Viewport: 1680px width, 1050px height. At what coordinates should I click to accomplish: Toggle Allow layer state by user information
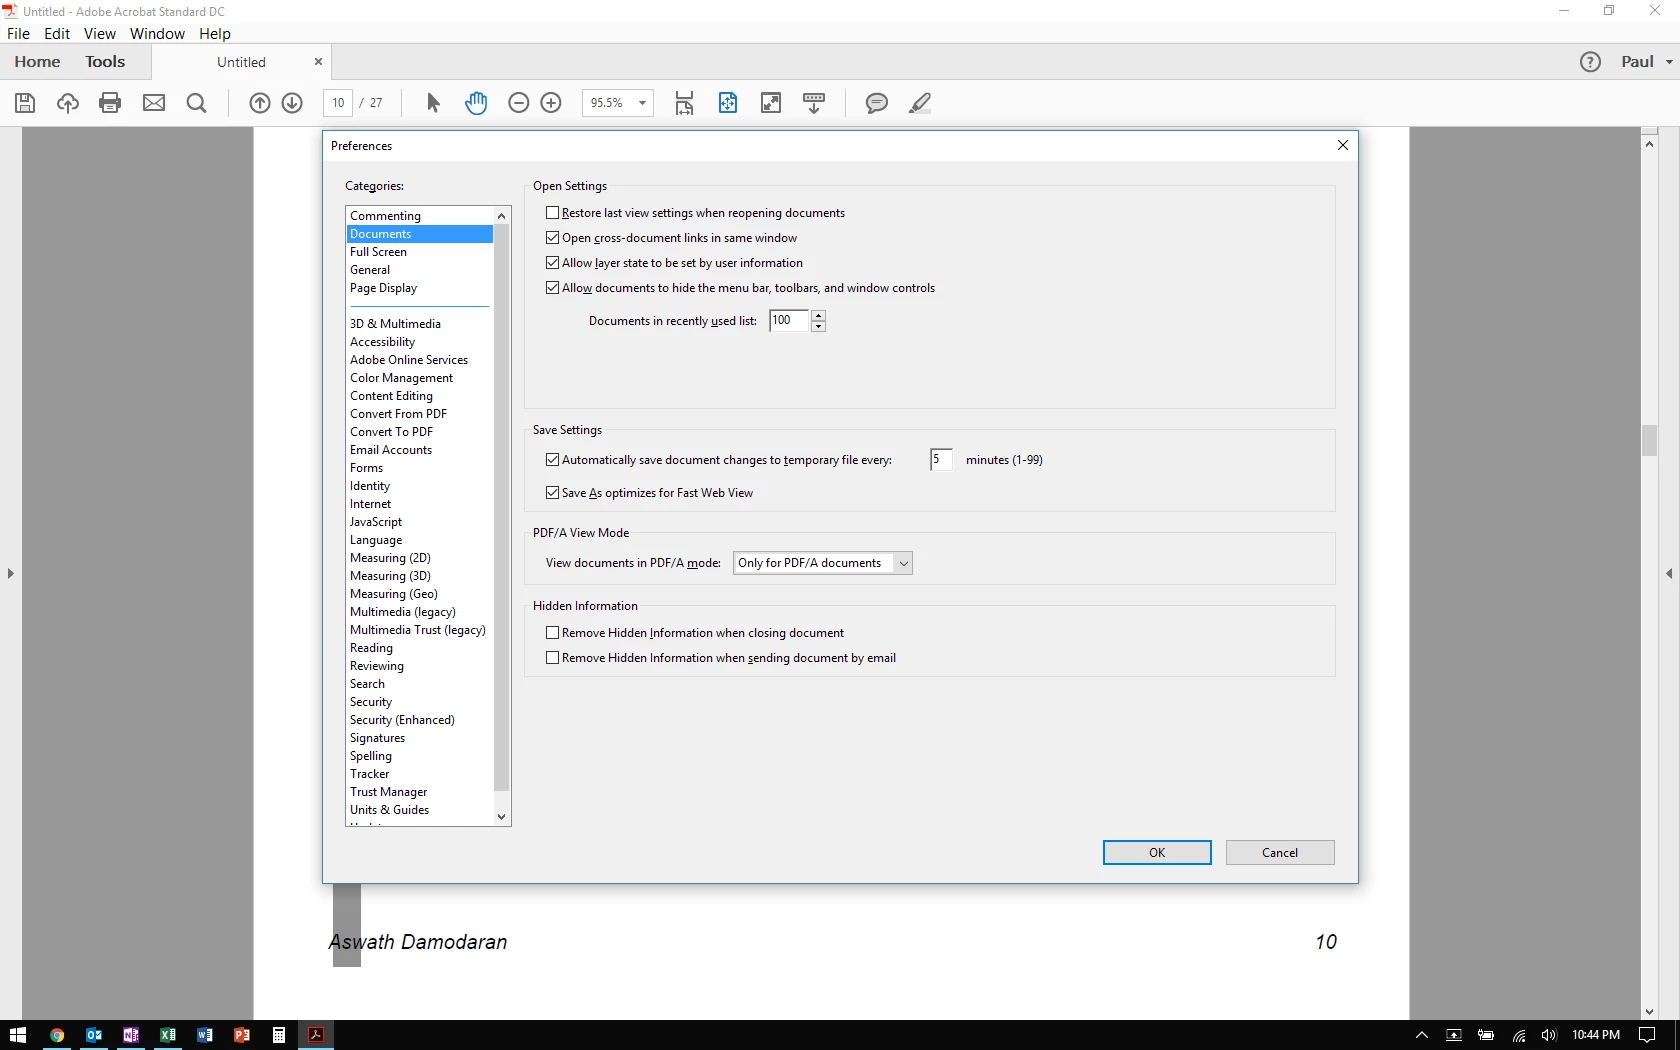pos(552,263)
